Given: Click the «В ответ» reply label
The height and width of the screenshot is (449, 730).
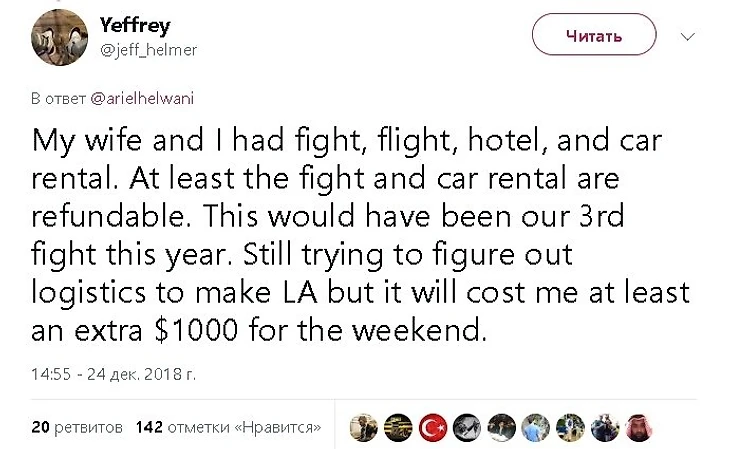Looking at the screenshot, I should pos(59,99).
